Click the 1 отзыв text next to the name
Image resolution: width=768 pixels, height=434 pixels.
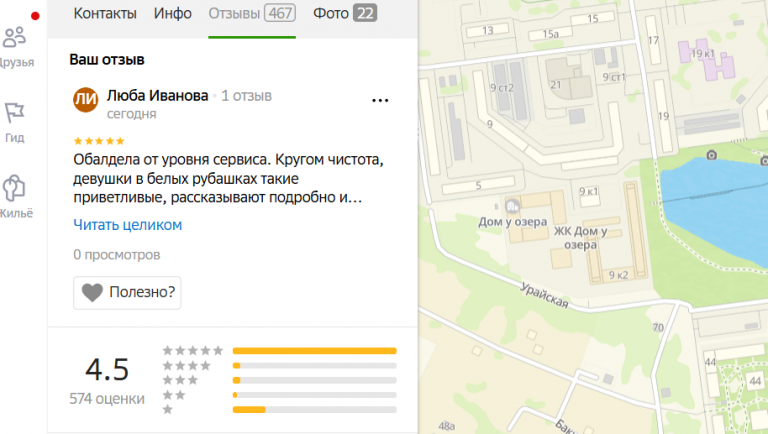click(x=246, y=96)
